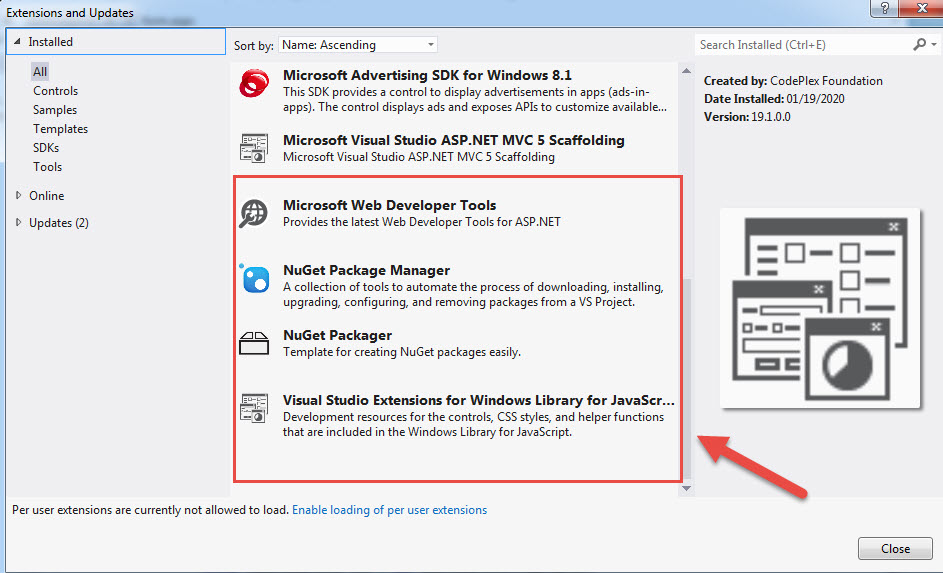This screenshot has height=573, width=943.
Task: Click the NuGet Packager box icon
Action: point(254,343)
